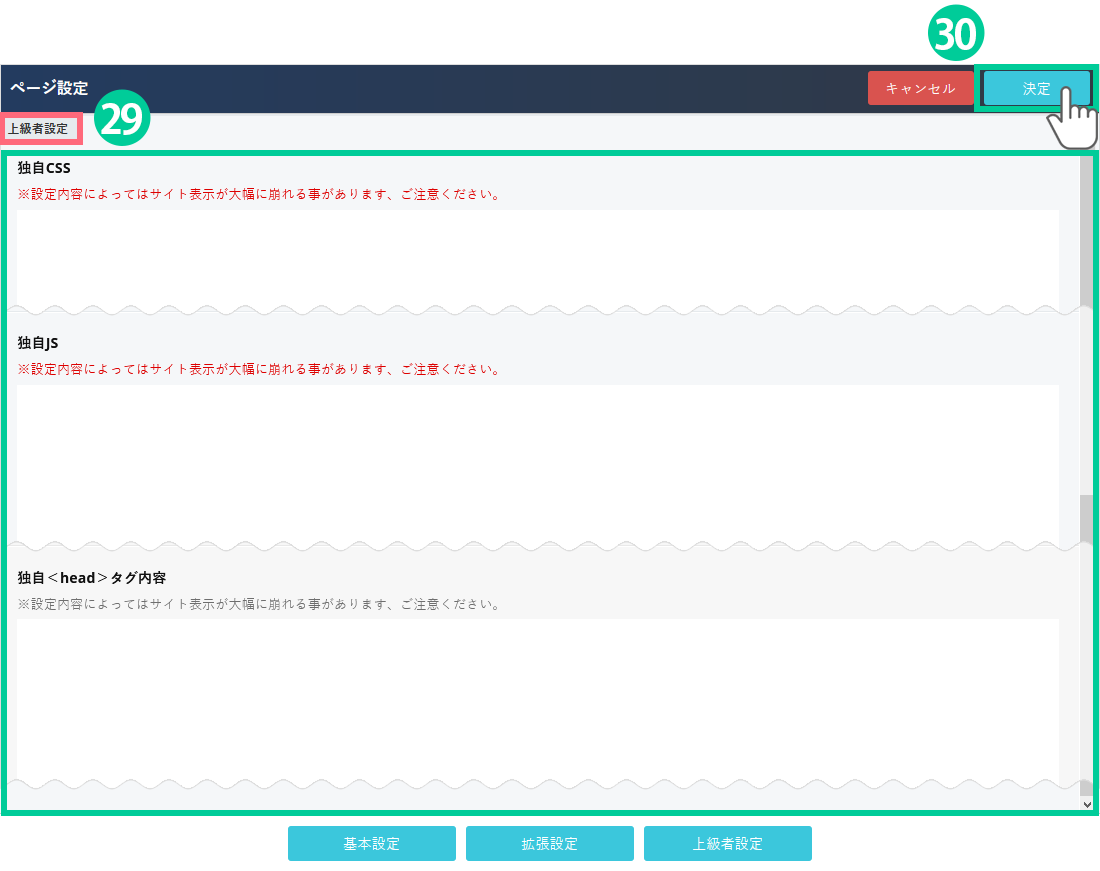This screenshot has height=871, width=1100.
Task: Click the scrollbar thumb beside the 独自CSS field
Action: click(1086, 230)
